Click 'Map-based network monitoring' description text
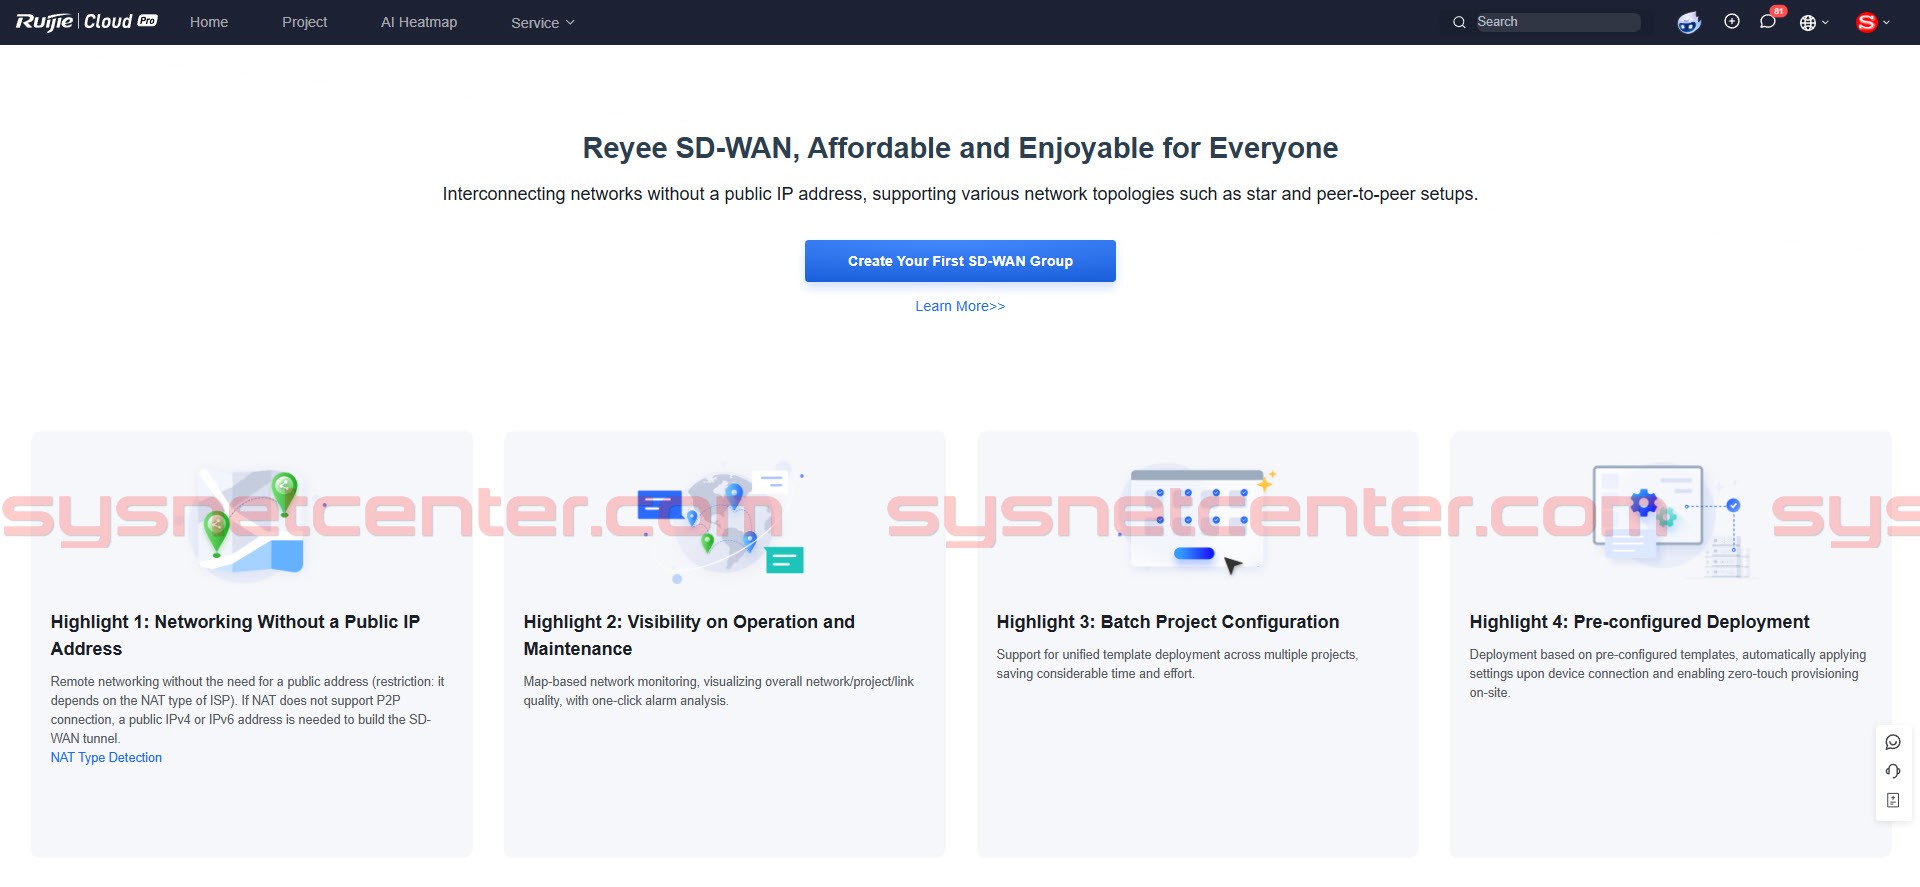The width and height of the screenshot is (1920, 887). click(x=719, y=691)
